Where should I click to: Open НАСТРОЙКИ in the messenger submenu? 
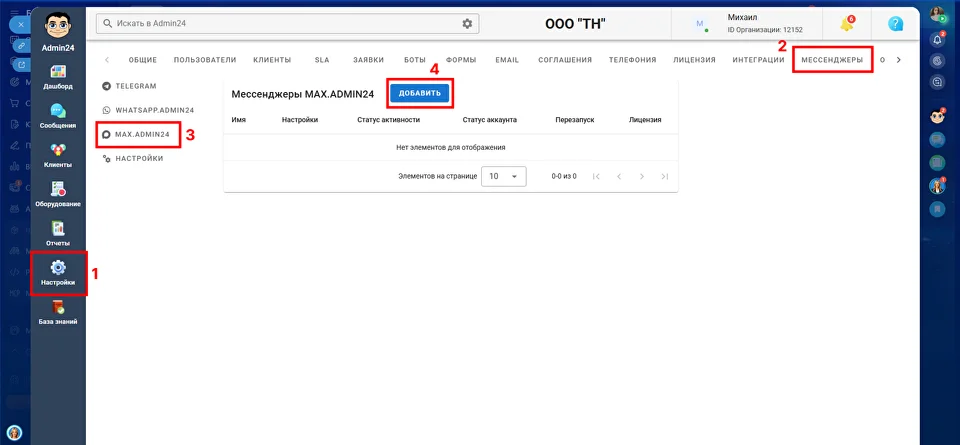coord(139,159)
